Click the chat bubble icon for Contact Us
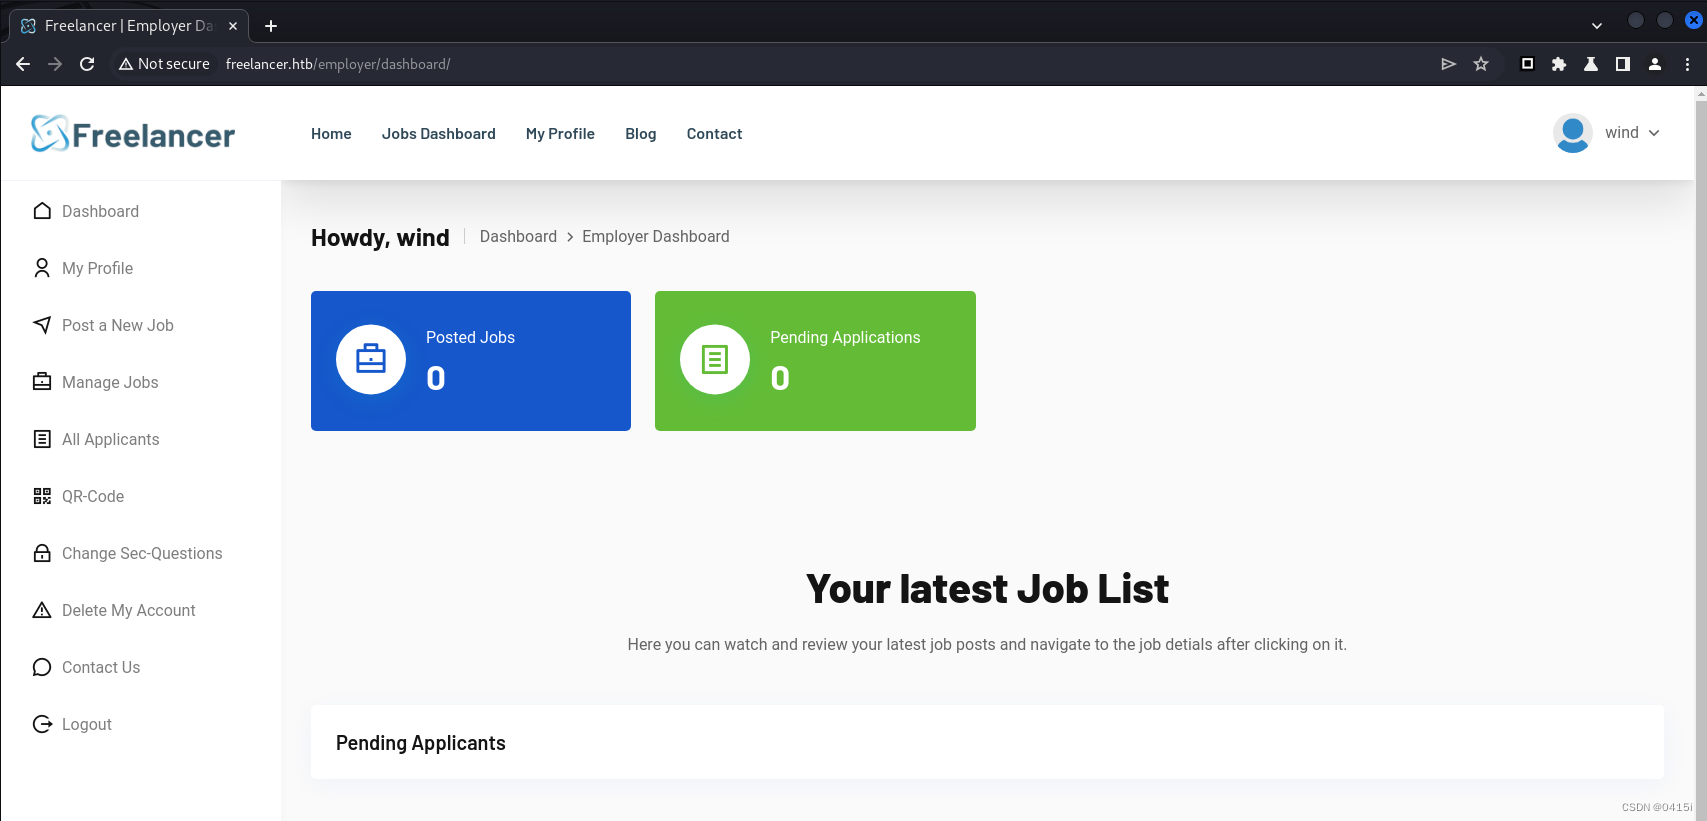Viewport: 1707px width, 821px height. [x=42, y=667]
